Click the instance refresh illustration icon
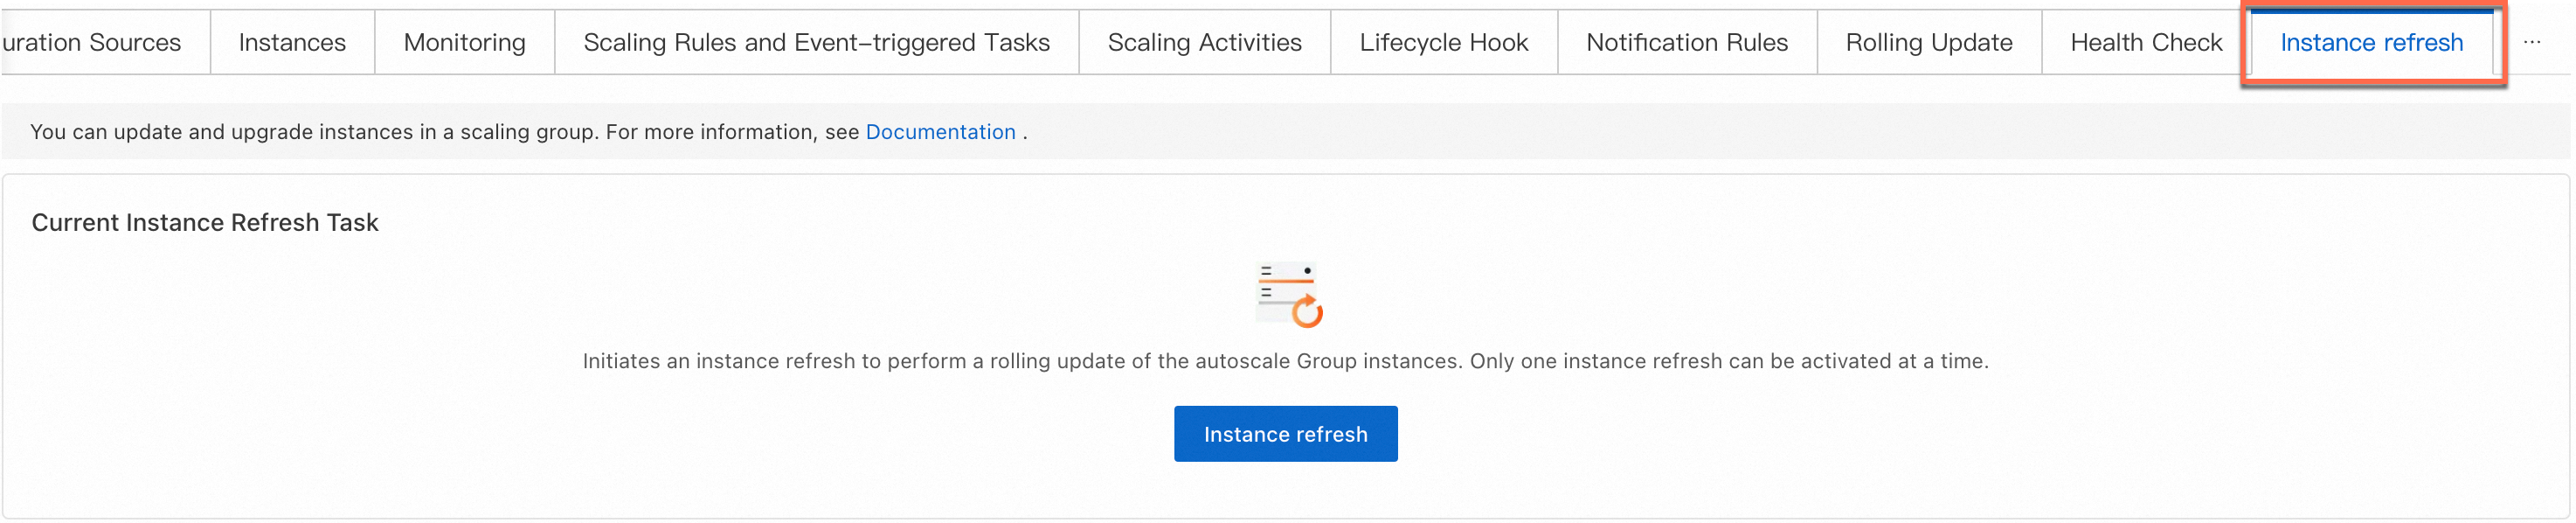2576x523 pixels. [1286, 293]
